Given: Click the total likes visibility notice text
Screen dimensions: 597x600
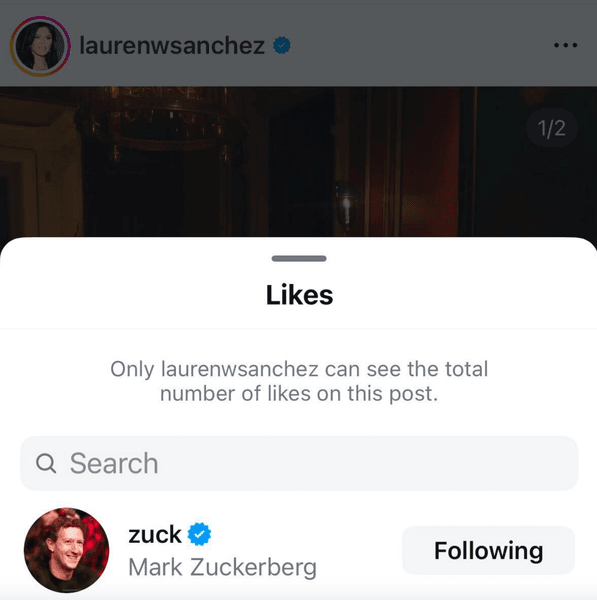Looking at the screenshot, I should click(299, 381).
